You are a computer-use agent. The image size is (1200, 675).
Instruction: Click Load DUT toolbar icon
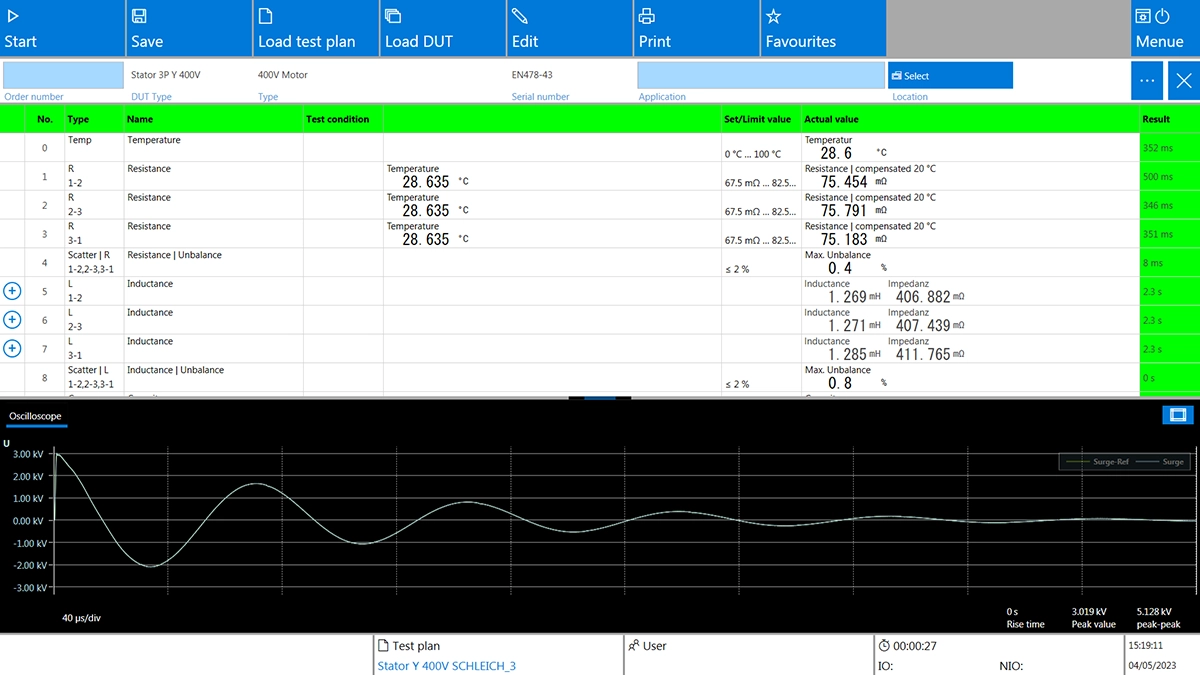[x=443, y=28]
